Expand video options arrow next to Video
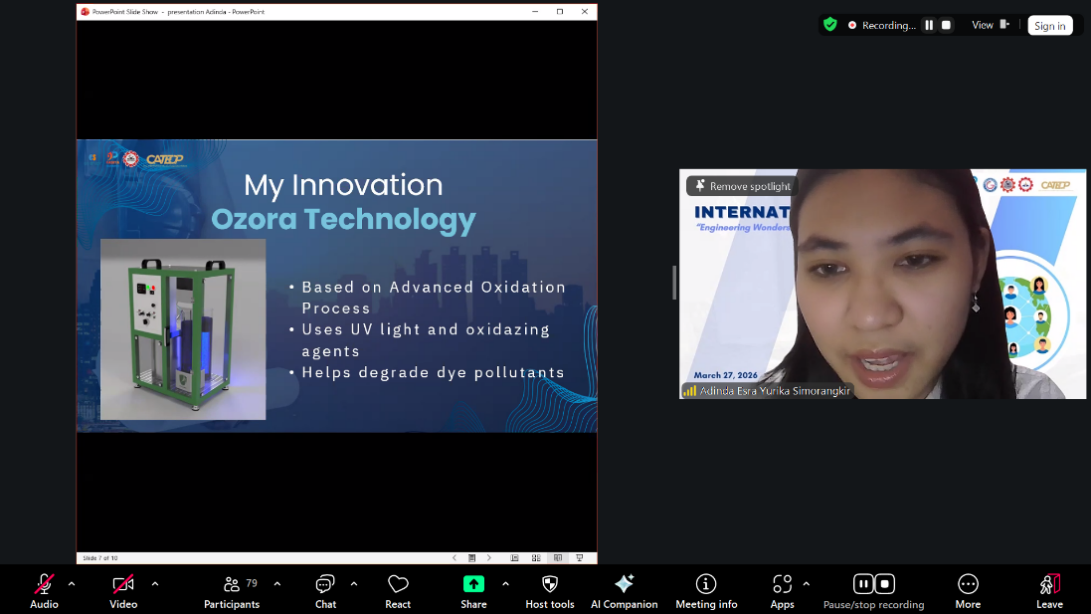Viewport: 1091px width, 614px height. tap(155, 584)
